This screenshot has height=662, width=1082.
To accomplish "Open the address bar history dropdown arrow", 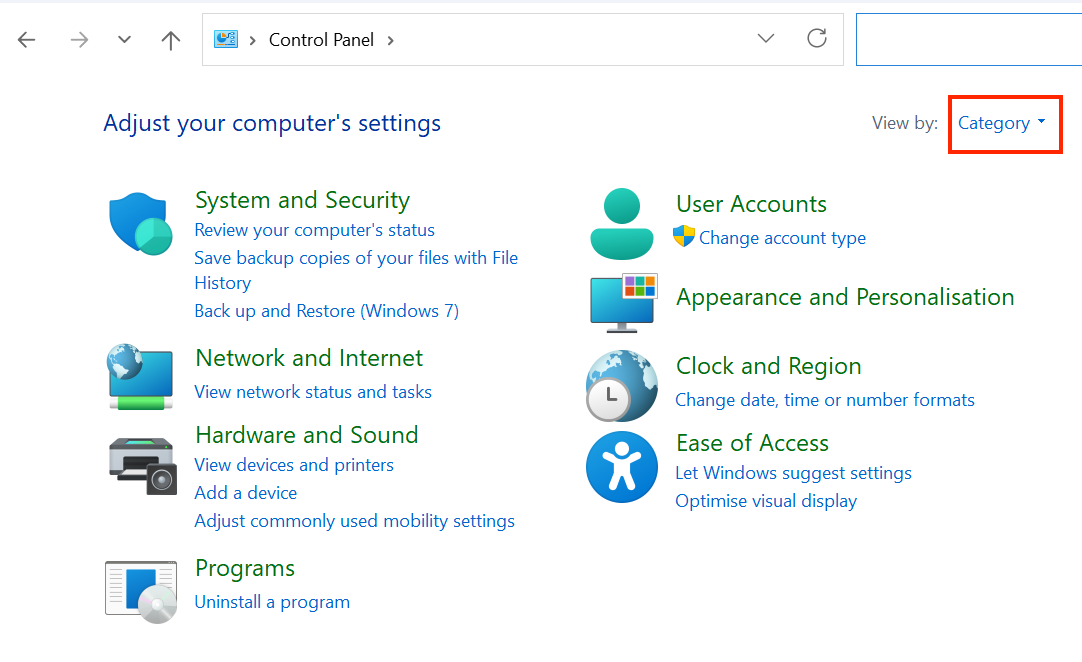I will point(766,38).
